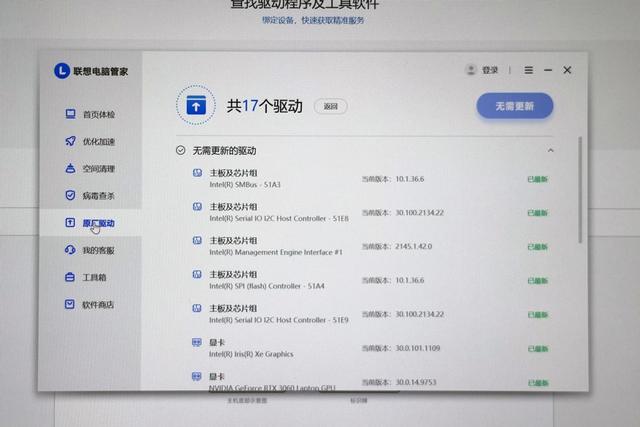Open 优化加速 in the sidebar

[x=90, y=142]
